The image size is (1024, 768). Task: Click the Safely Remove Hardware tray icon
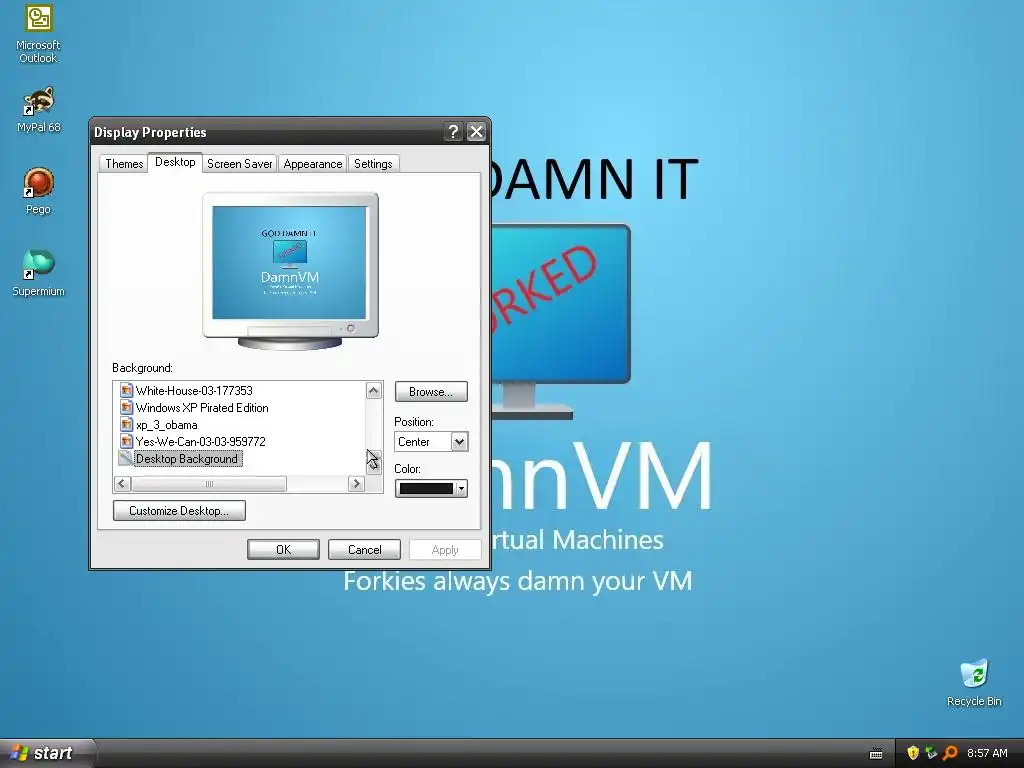coord(931,753)
